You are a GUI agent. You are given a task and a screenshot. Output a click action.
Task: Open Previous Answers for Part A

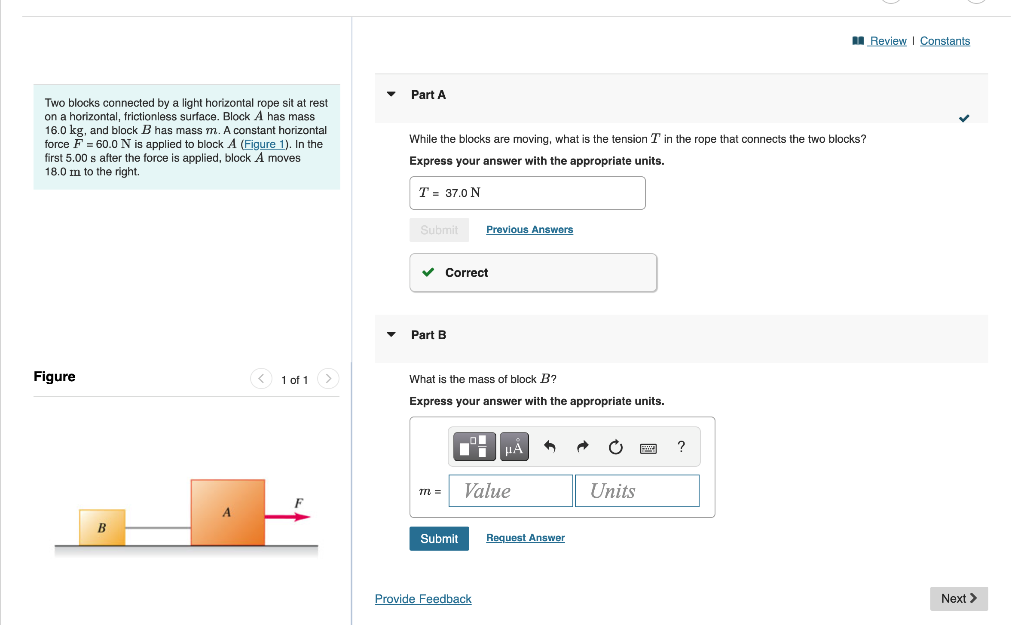coord(529,229)
